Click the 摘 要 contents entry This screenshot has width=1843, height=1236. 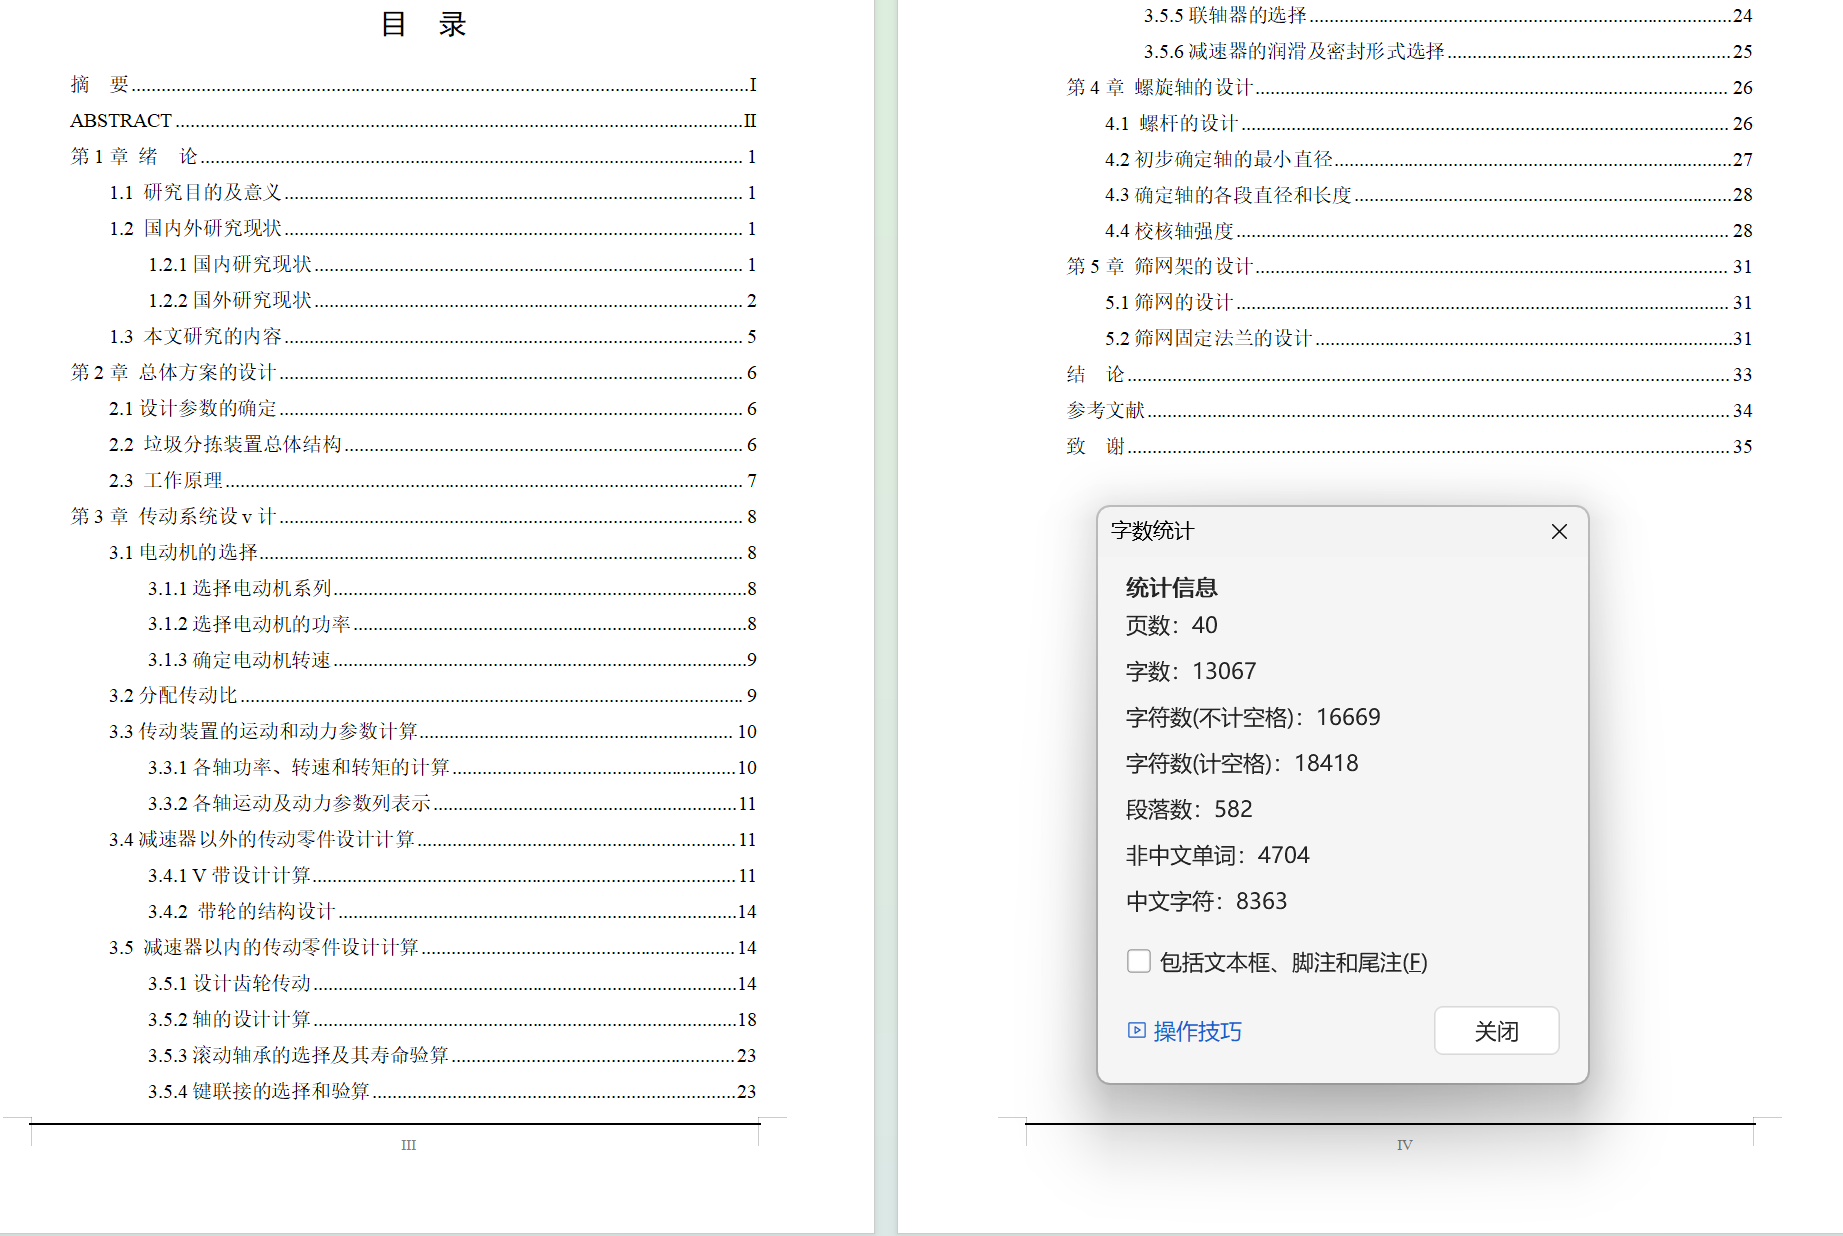point(413,85)
